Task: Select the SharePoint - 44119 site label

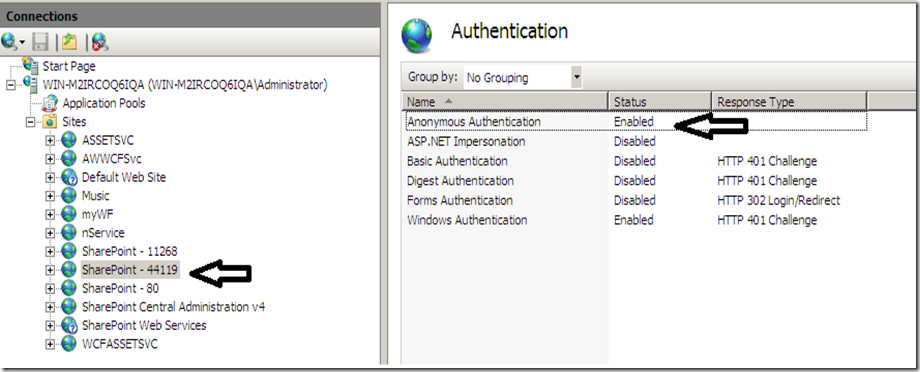Action: [130, 270]
